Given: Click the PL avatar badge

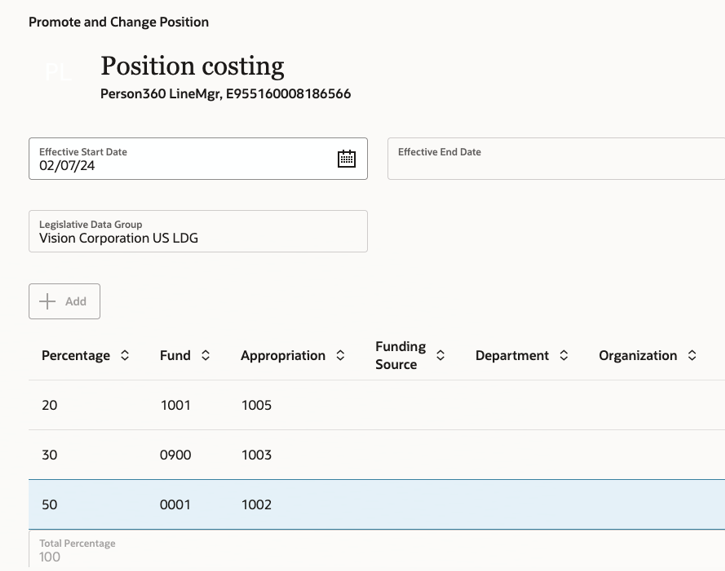Looking at the screenshot, I should [x=58, y=73].
